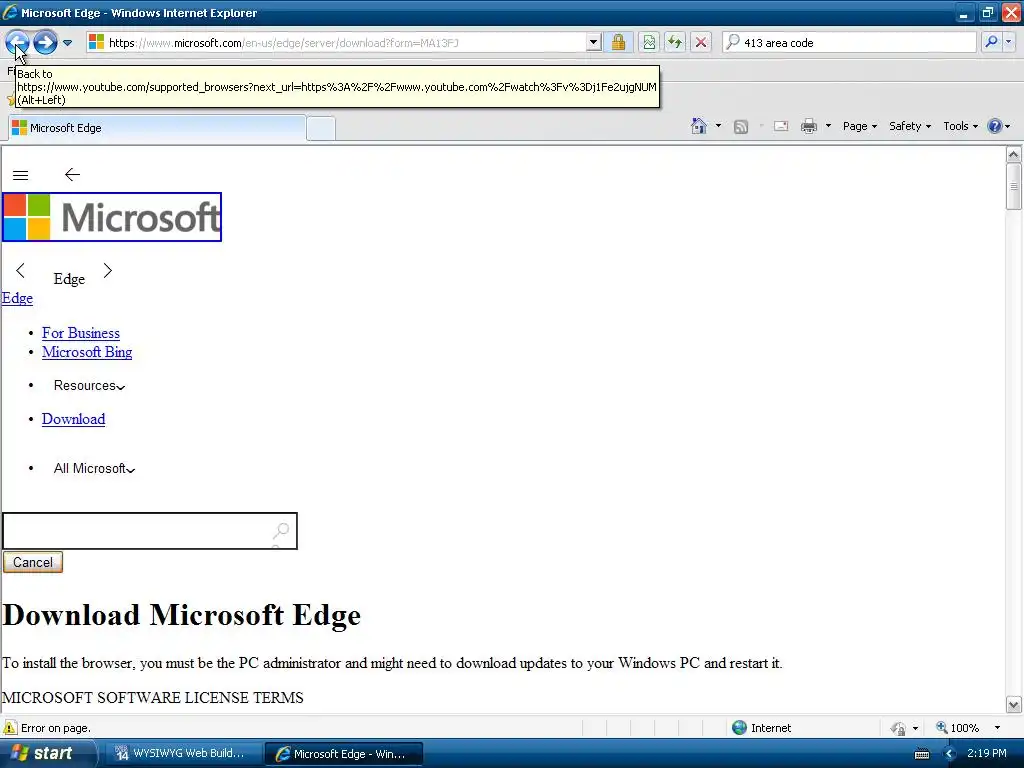Click the Microsoft Edge taskbar item

344,754
